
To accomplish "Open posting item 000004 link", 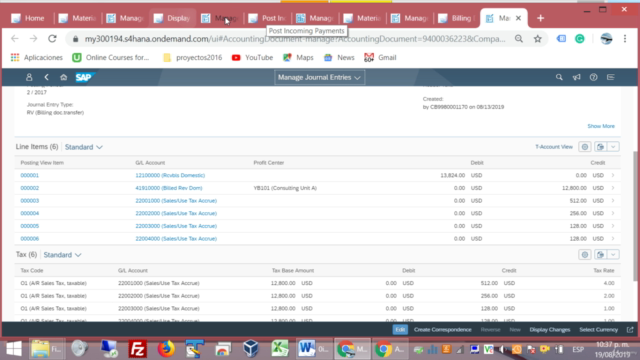I will pos(30,213).
